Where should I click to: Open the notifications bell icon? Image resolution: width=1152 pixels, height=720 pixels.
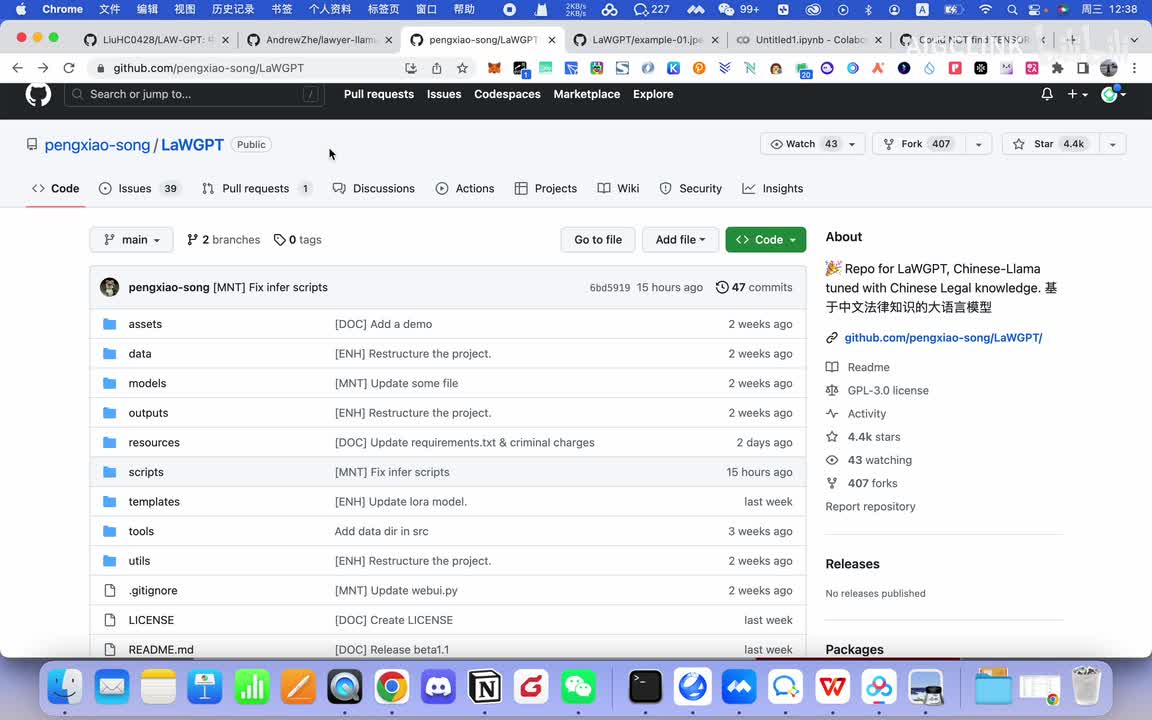(1047, 94)
